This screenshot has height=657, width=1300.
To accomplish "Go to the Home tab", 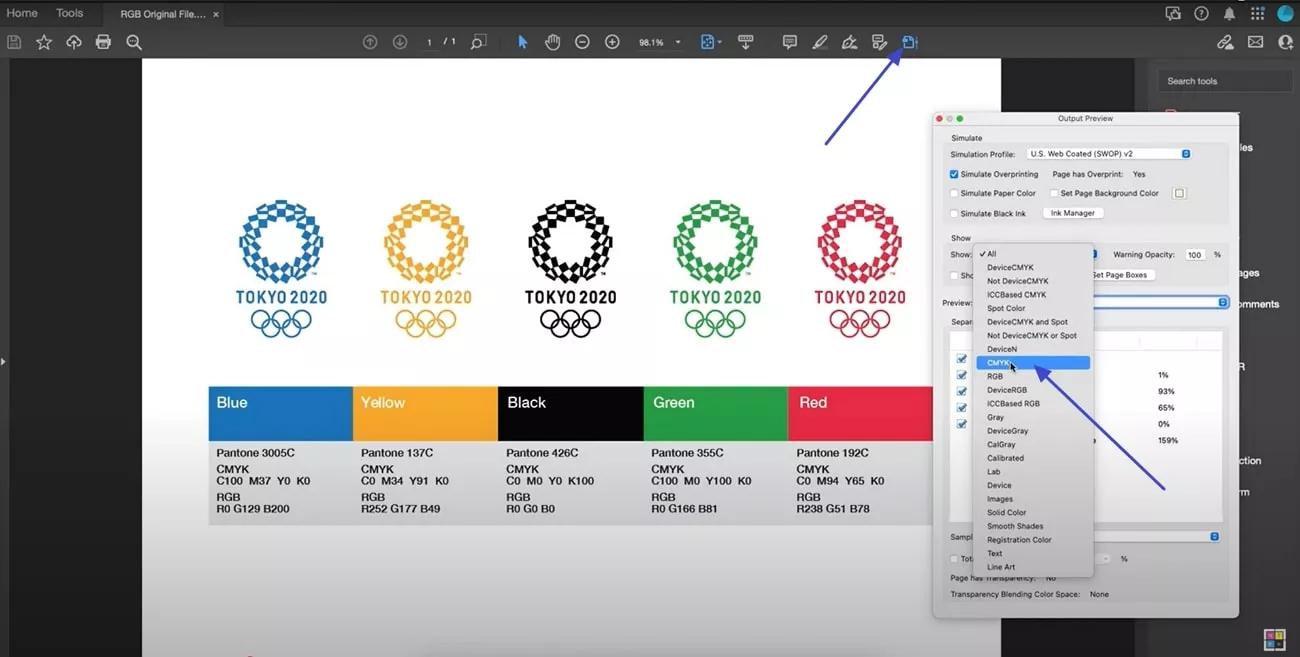I will (22, 13).
